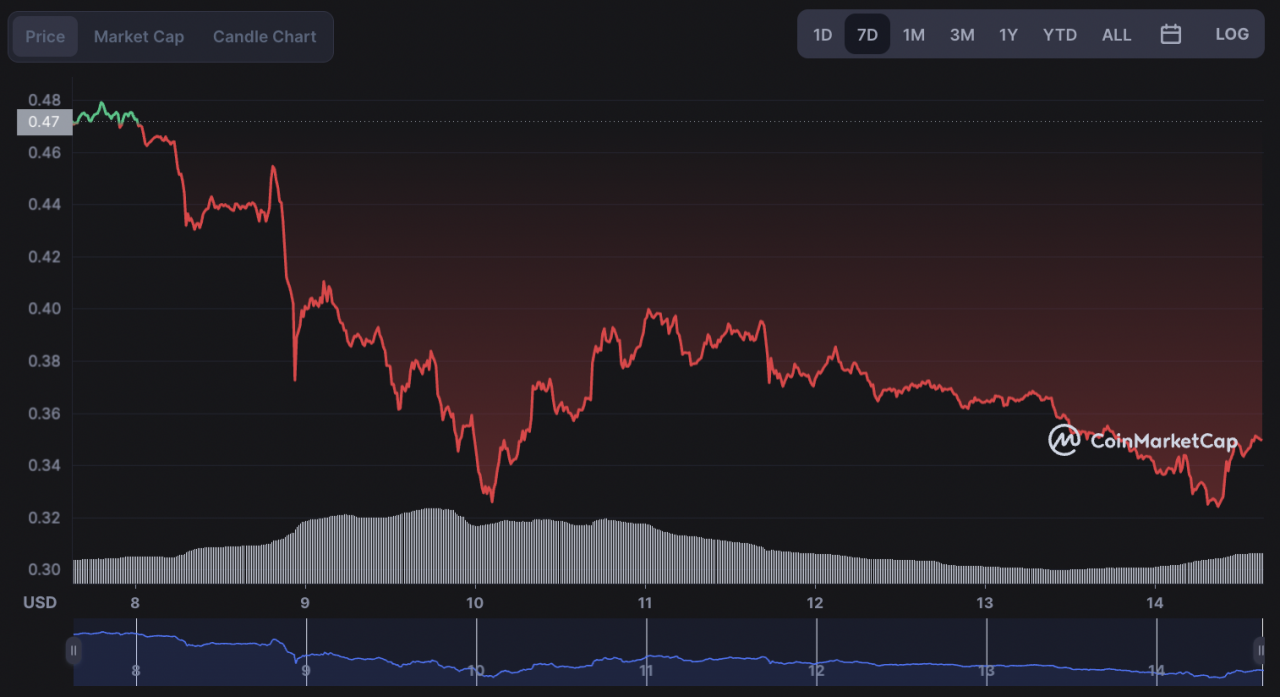The width and height of the screenshot is (1280, 697).
Task: Open the Candle Chart tab
Action: tap(264, 36)
